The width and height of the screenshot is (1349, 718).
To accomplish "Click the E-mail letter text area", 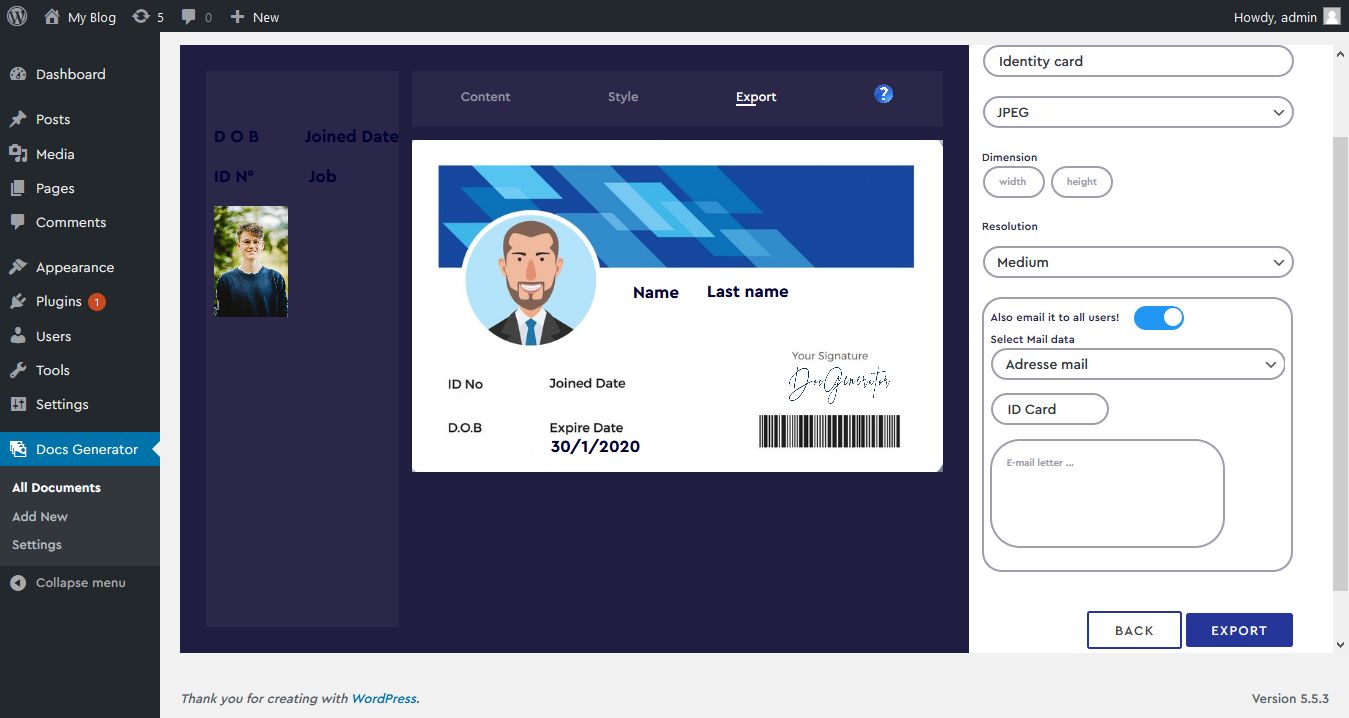I will click(1107, 494).
